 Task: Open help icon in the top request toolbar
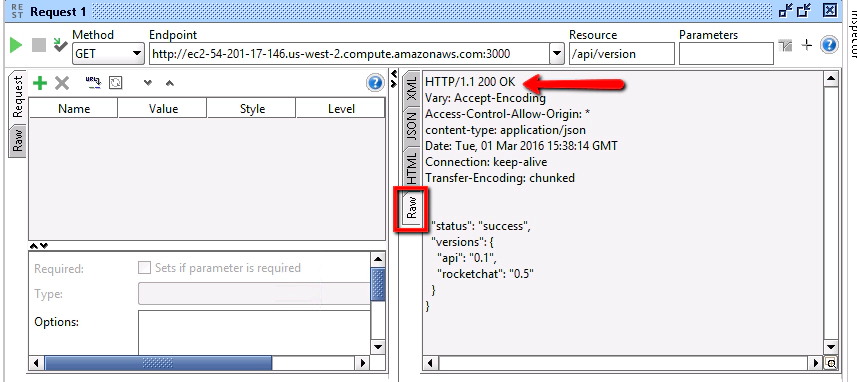[x=829, y=45]
